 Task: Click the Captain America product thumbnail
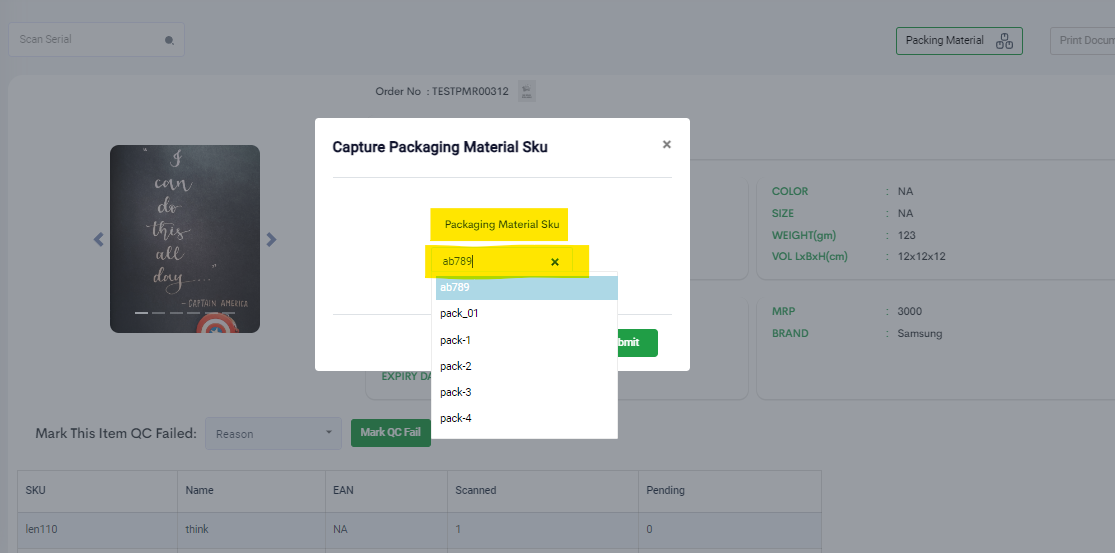(185, 239)
